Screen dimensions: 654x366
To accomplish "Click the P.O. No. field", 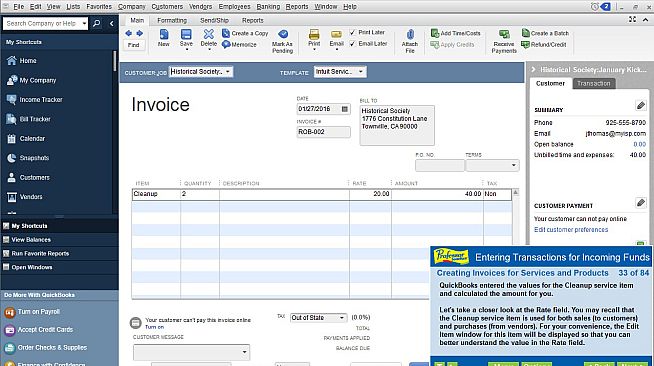I will pyautogui.click(x=439, y=165).
